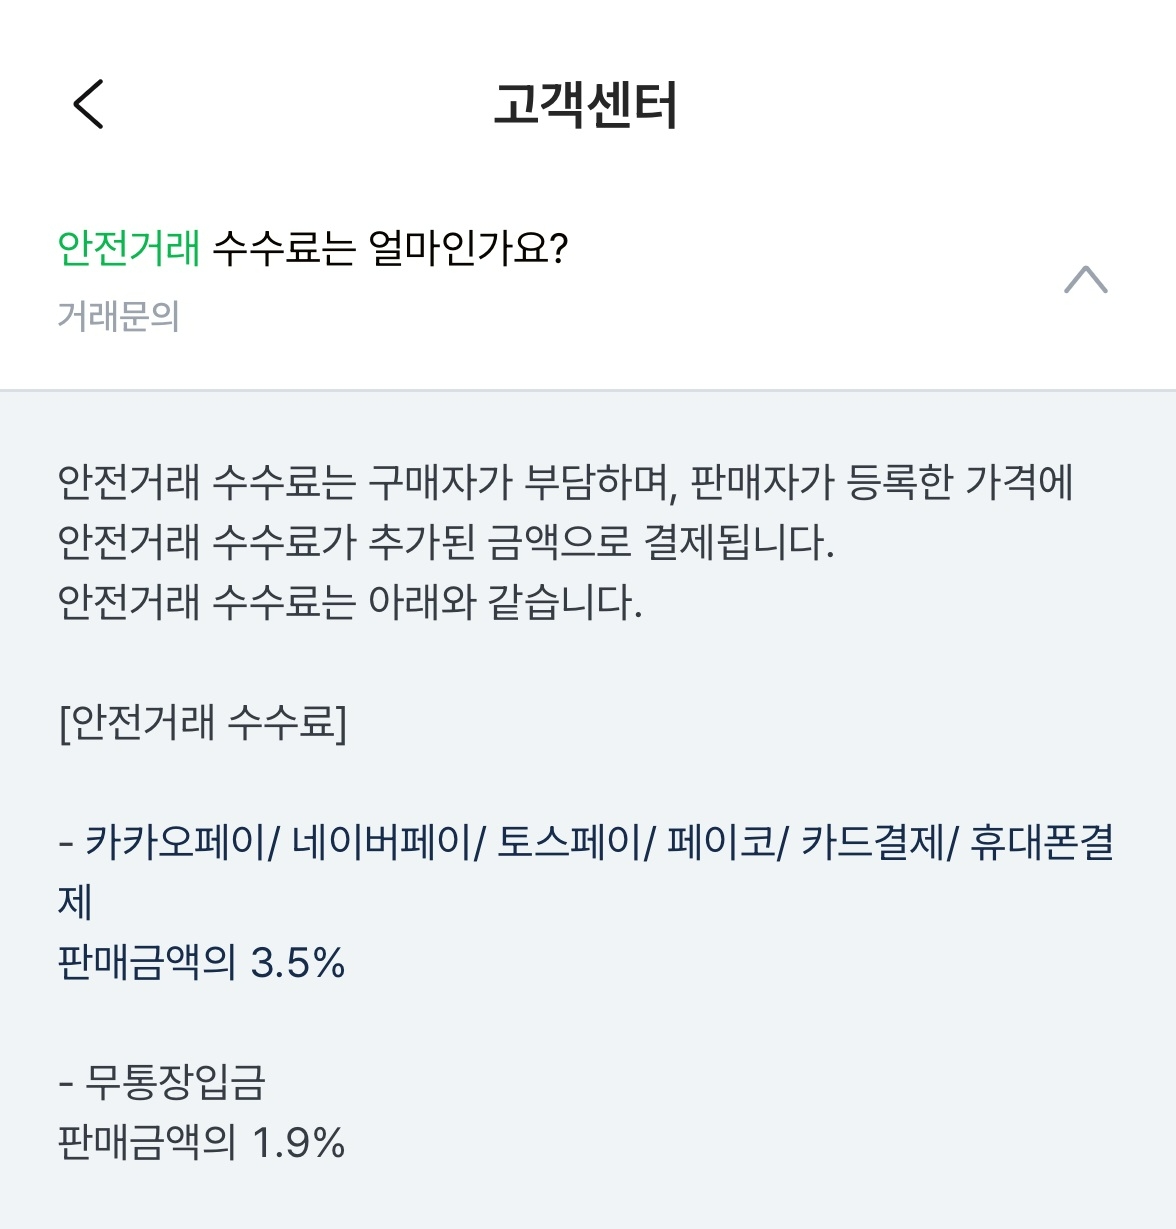
Task: Click the line about 구매자가 부담하며
Action: 566,482
